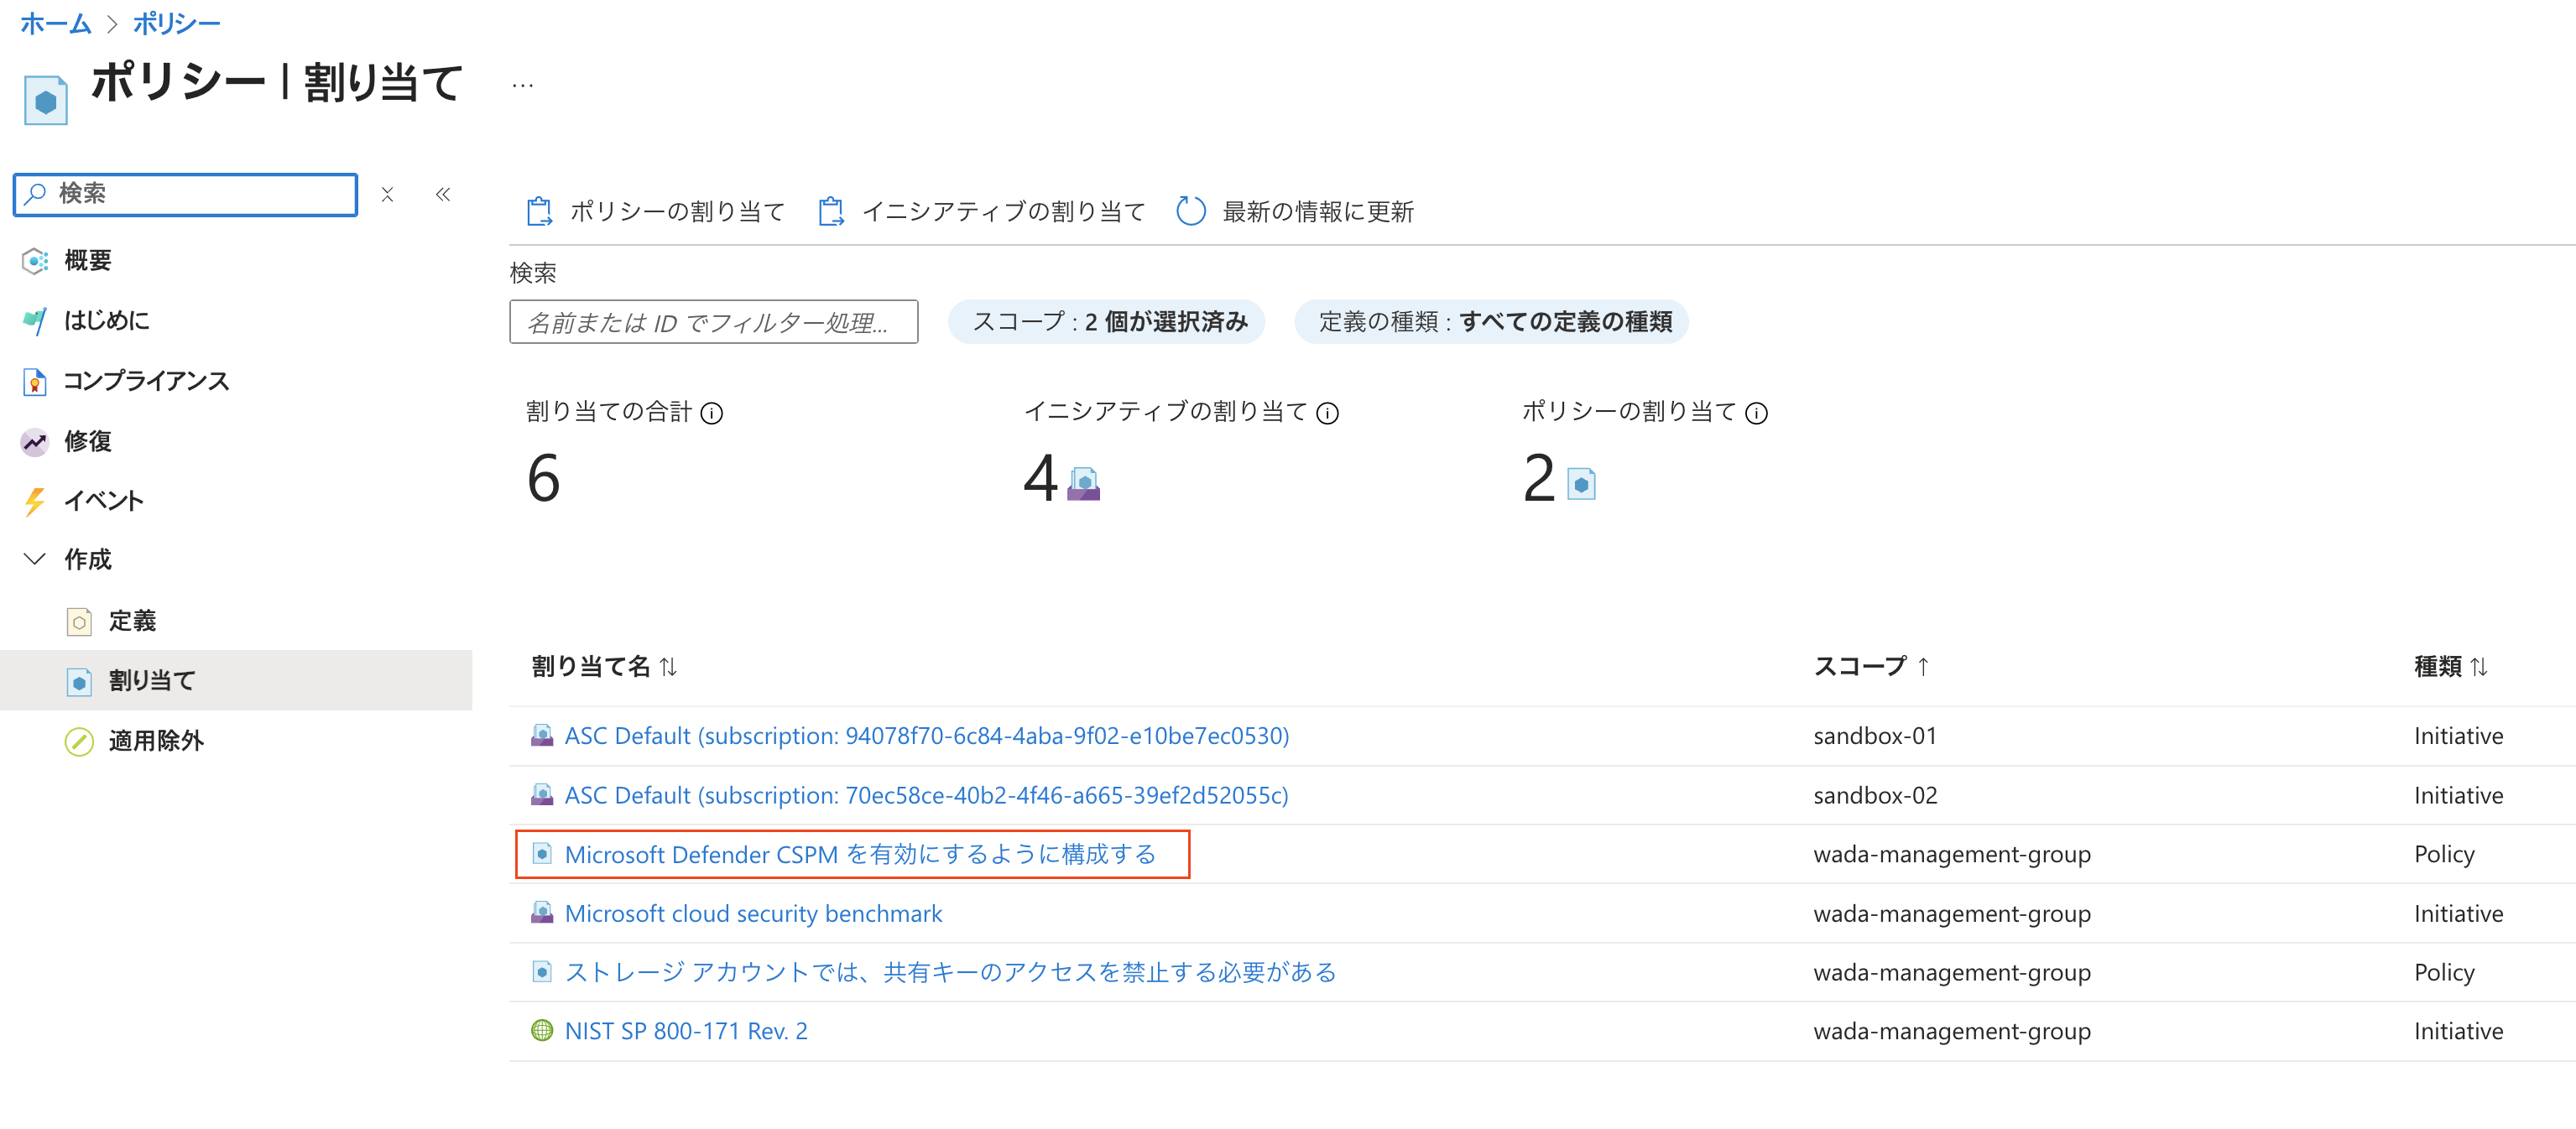Viewport: 2576px width, 1129px height.
Task: Open NIST SP 800-171 Rev. 2 assignment
Action: click(686, 1031)
